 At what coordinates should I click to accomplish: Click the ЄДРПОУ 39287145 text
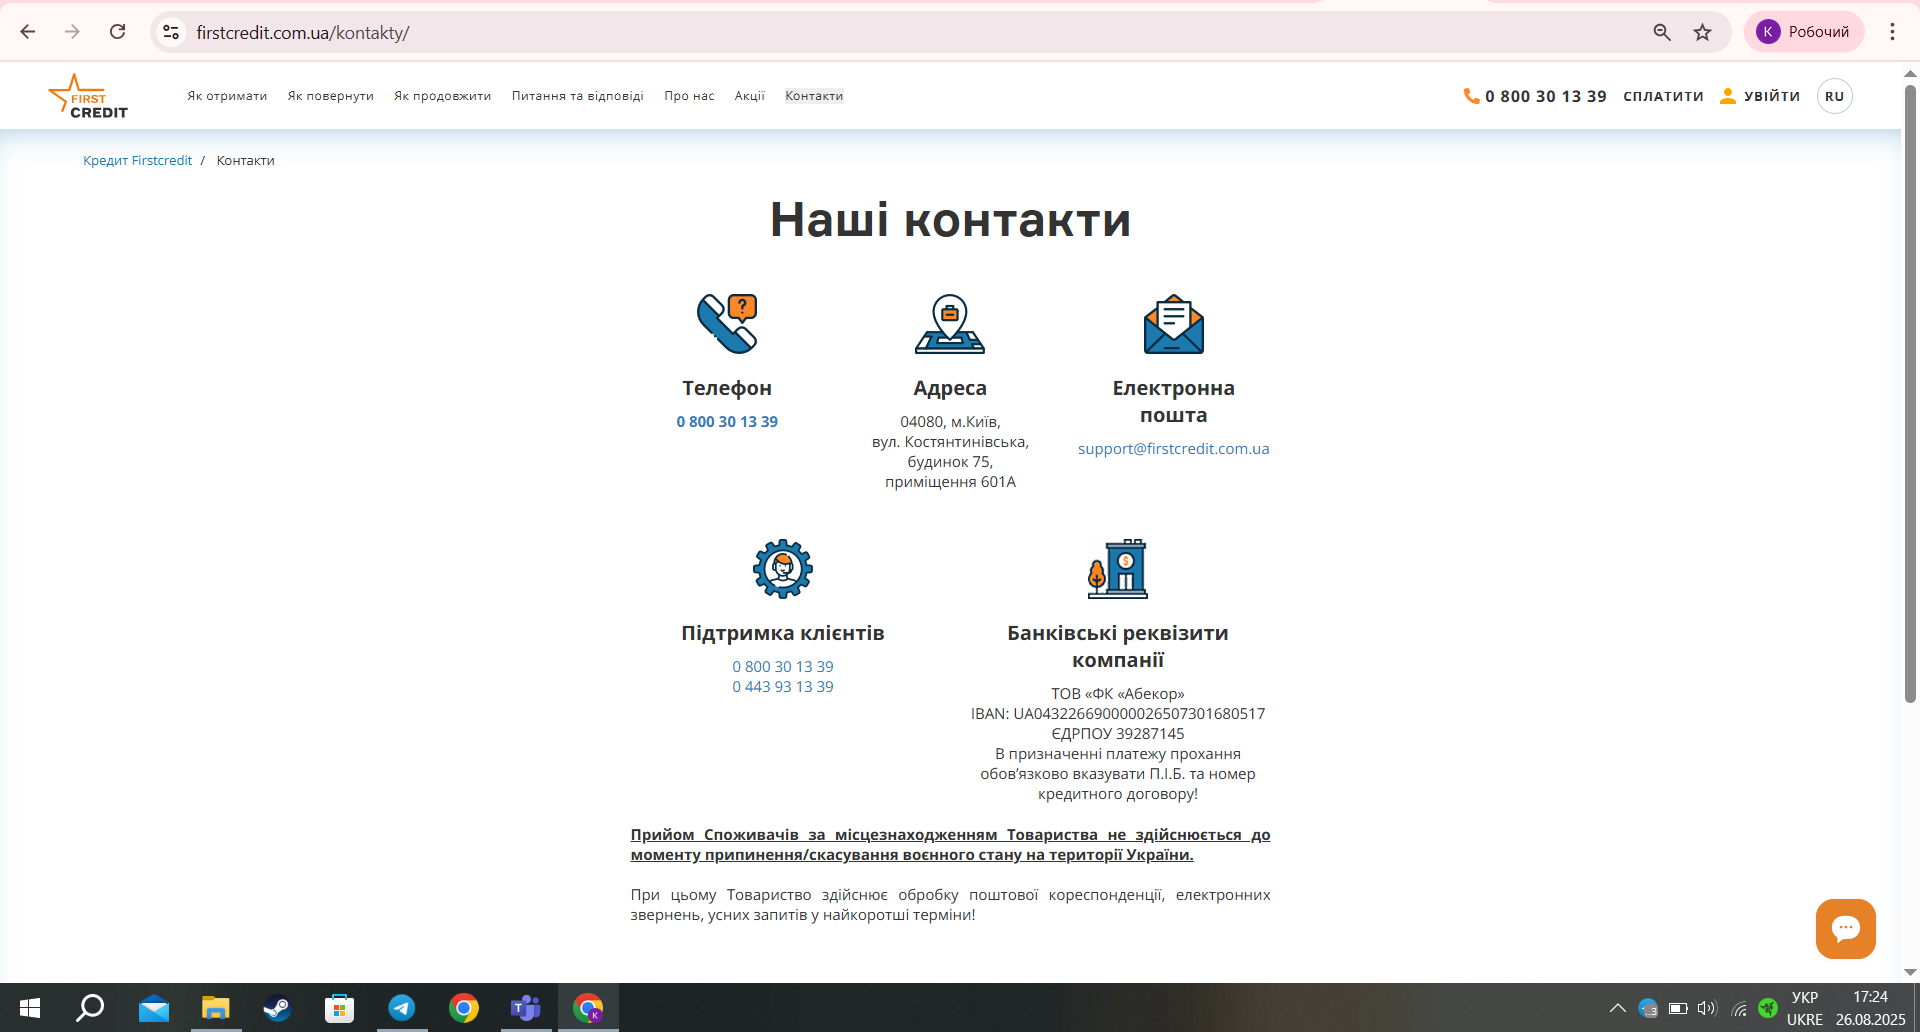pyautogui.click(x=1118, y=734)
